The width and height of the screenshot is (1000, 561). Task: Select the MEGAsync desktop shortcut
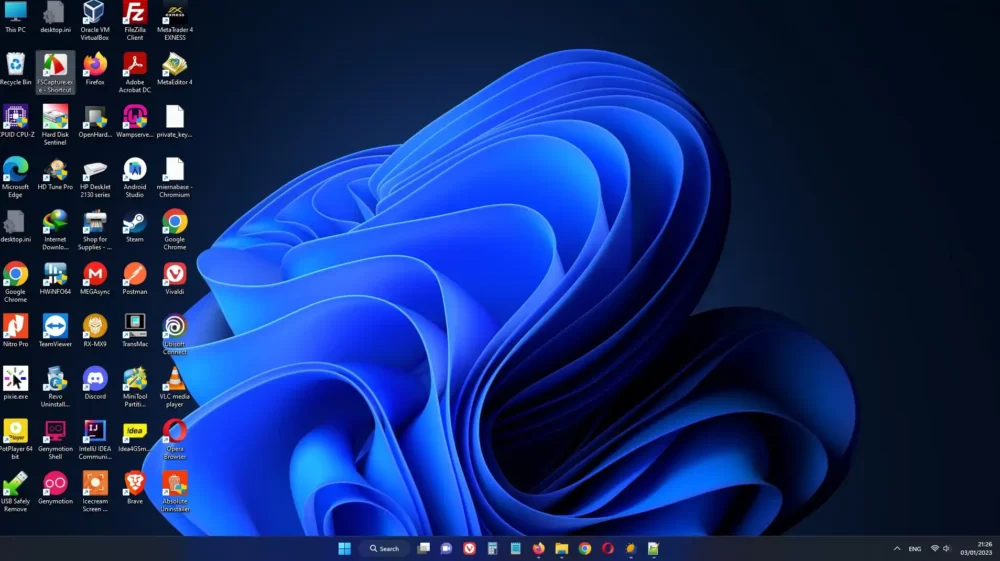(95, 279)
